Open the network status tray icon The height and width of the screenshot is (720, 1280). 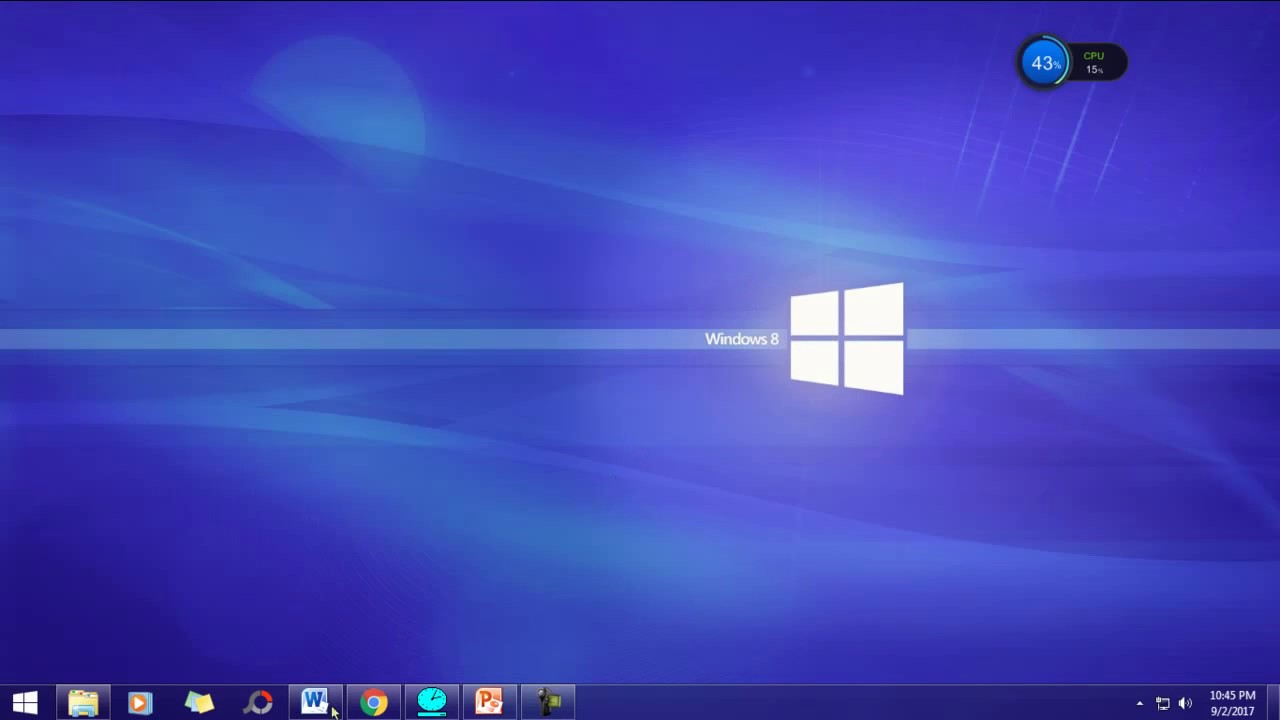[x=1163, y=704]
